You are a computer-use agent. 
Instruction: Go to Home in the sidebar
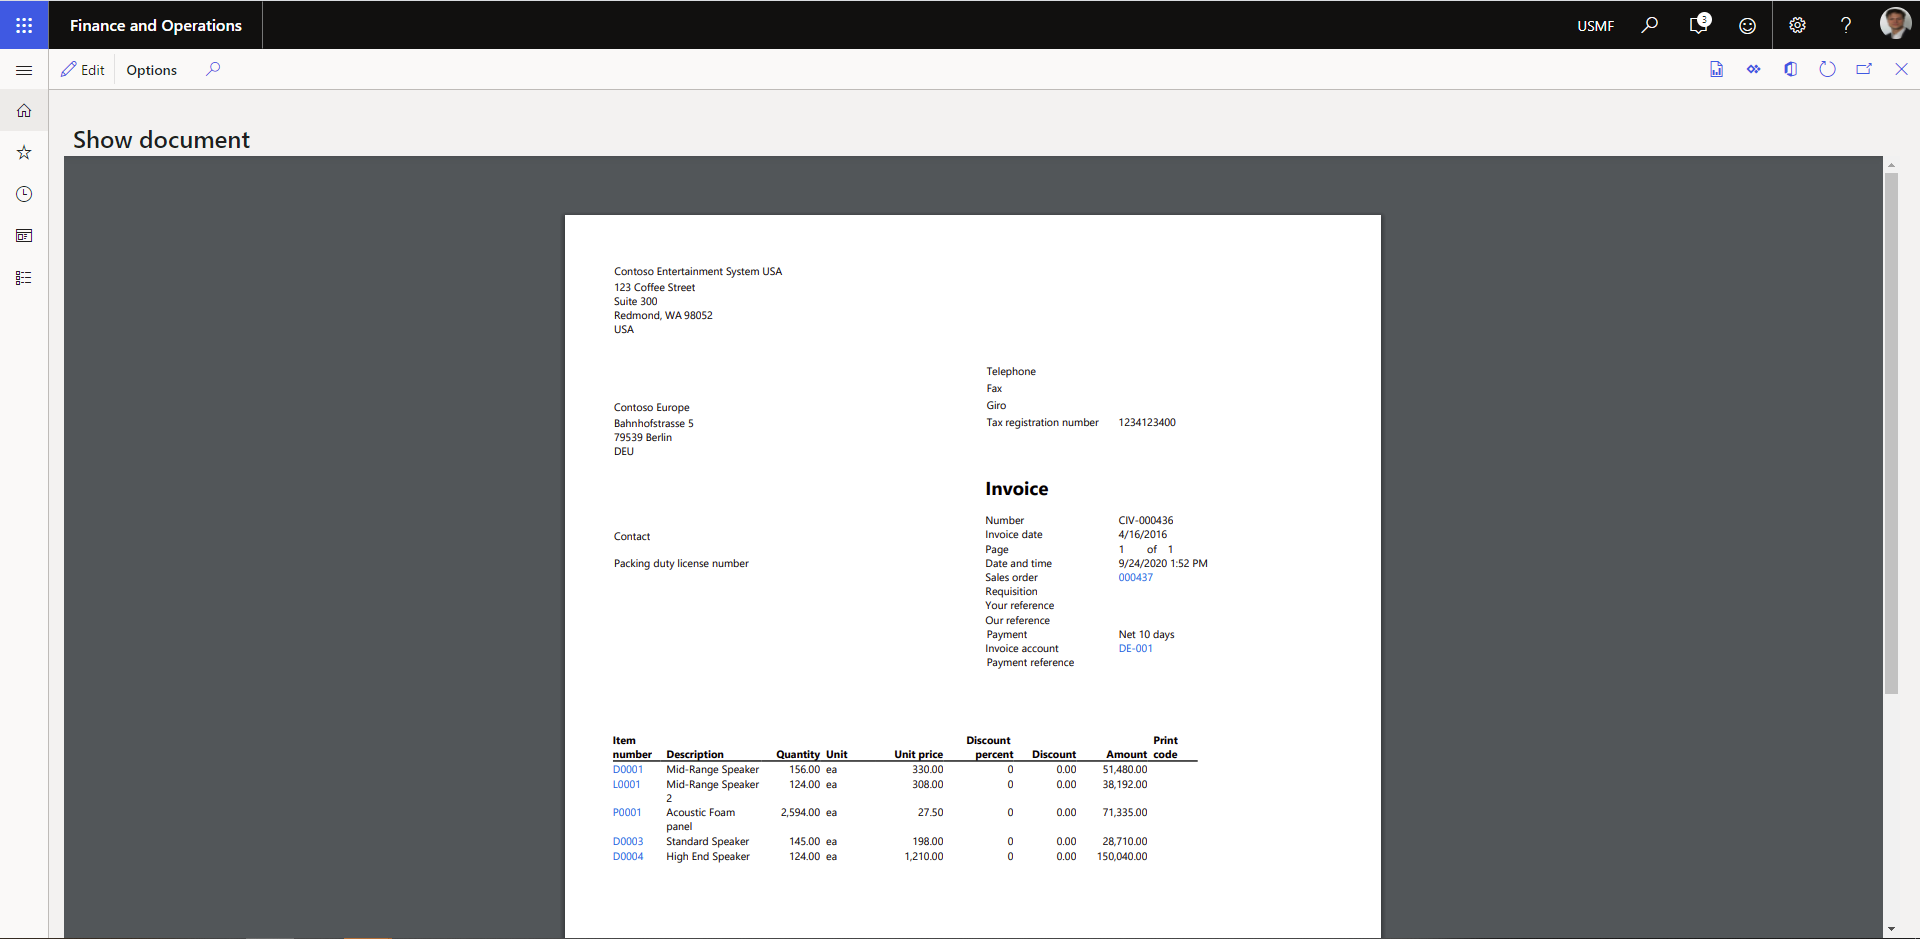pyautogui.click(x=24, y=111)
